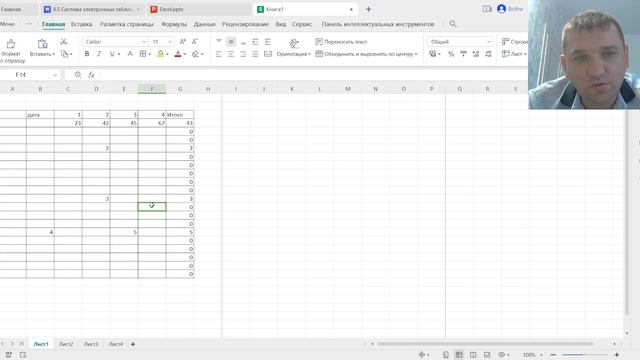Toggle bold formatting
Viewport: 640px width, 360px height.
(87, 54)
